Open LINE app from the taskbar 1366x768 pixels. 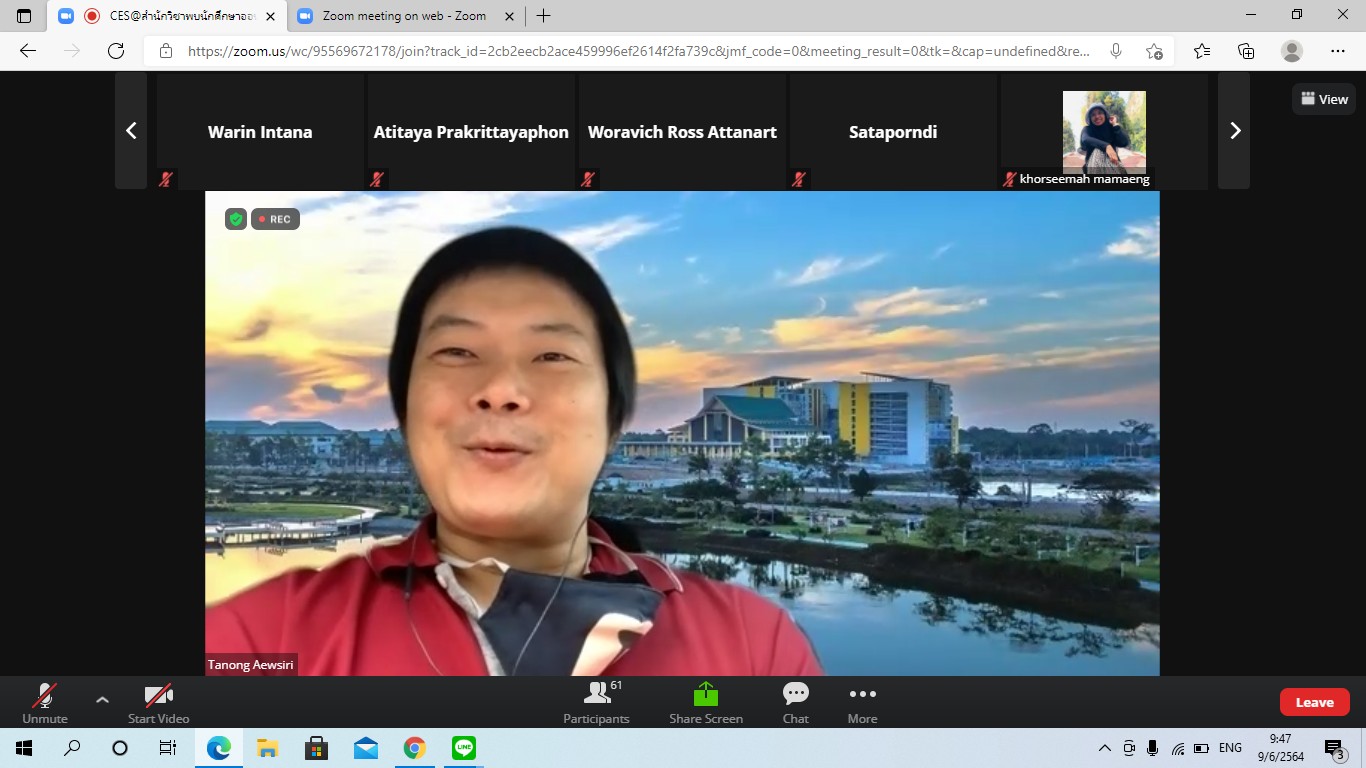463,748
